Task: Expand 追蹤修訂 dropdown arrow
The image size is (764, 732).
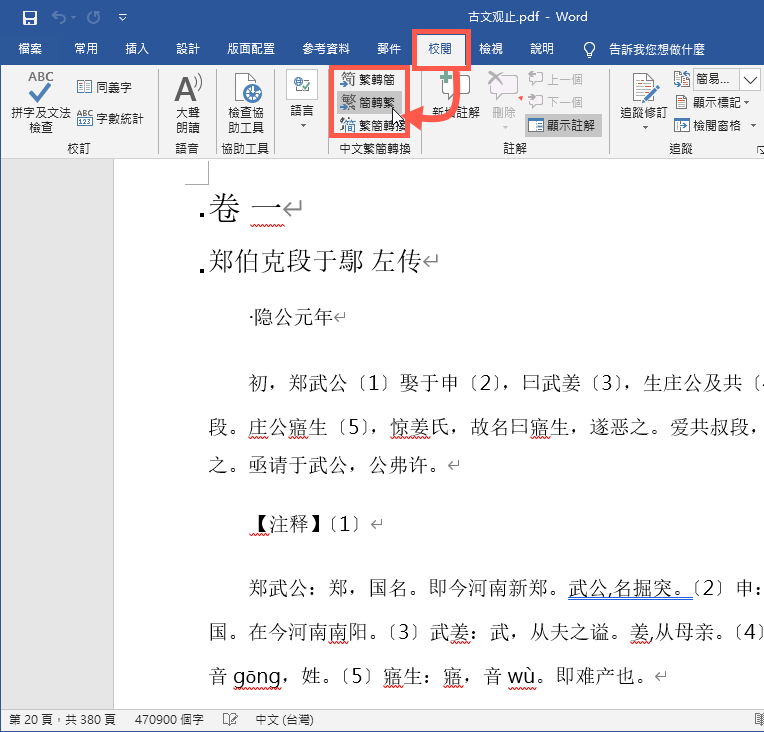Action: click(646, 128)
